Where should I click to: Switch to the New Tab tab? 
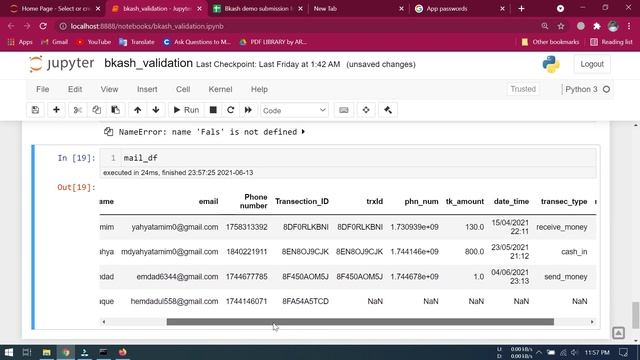tap(359, 9)
